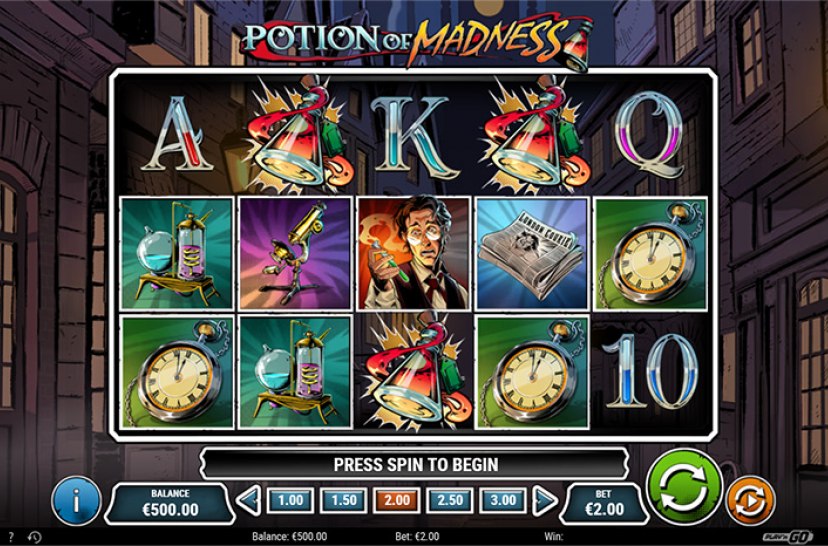Open the orange autoplay button
This screenshot has width=828, height=546.
click(x=750, y=500)
